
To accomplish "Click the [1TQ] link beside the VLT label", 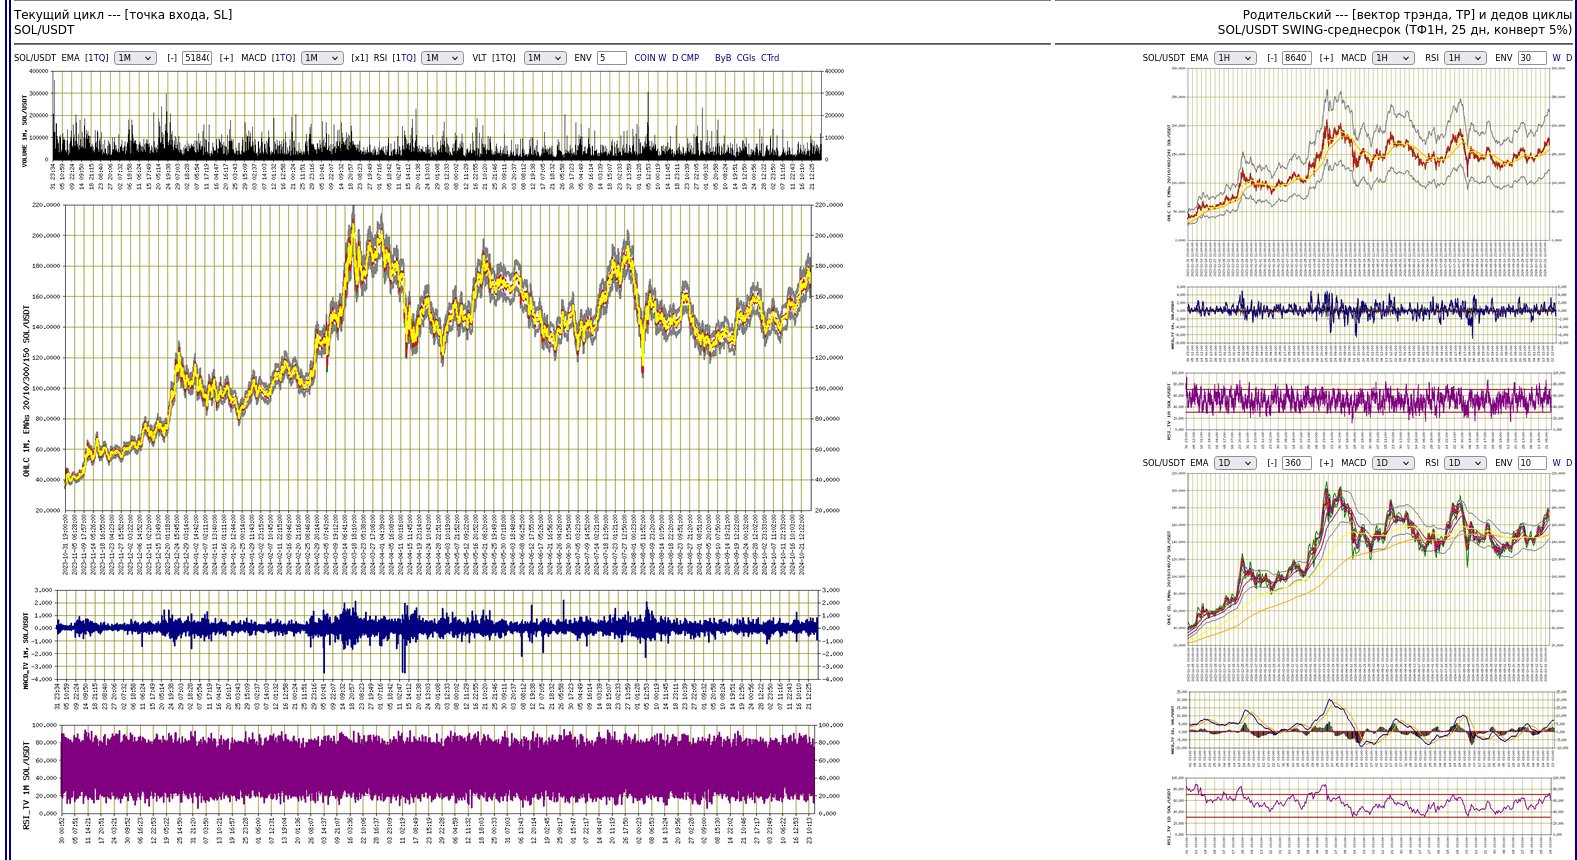I will tap(504, 58).
